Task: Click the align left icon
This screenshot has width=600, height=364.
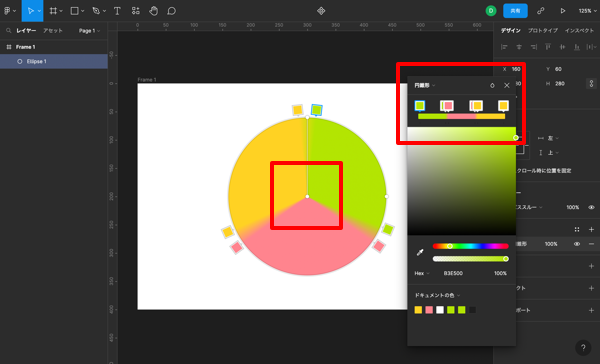Action: coord(504,47)
